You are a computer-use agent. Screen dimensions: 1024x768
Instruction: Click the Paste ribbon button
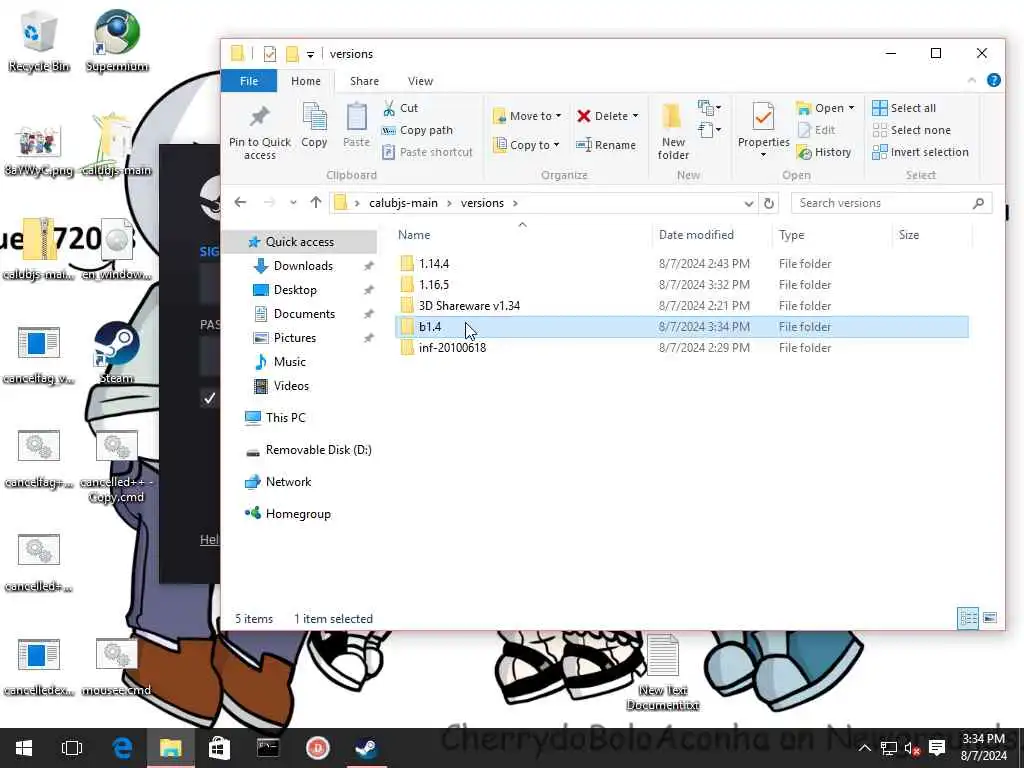coord(356,125)
